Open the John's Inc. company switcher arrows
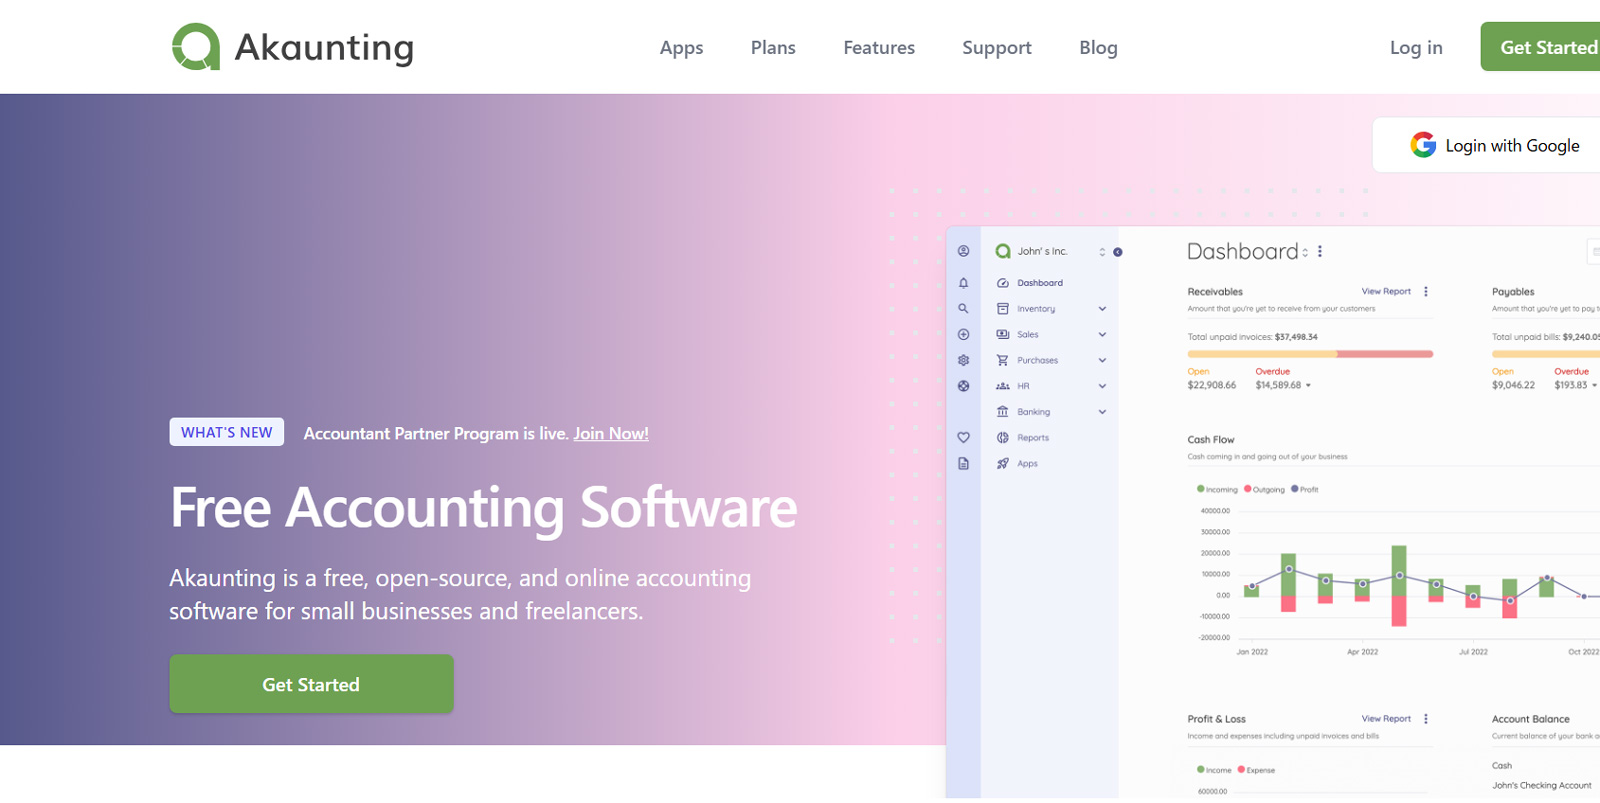Image resolution: width=1600 pixels, height=803 pixels. pos(1102,252)
